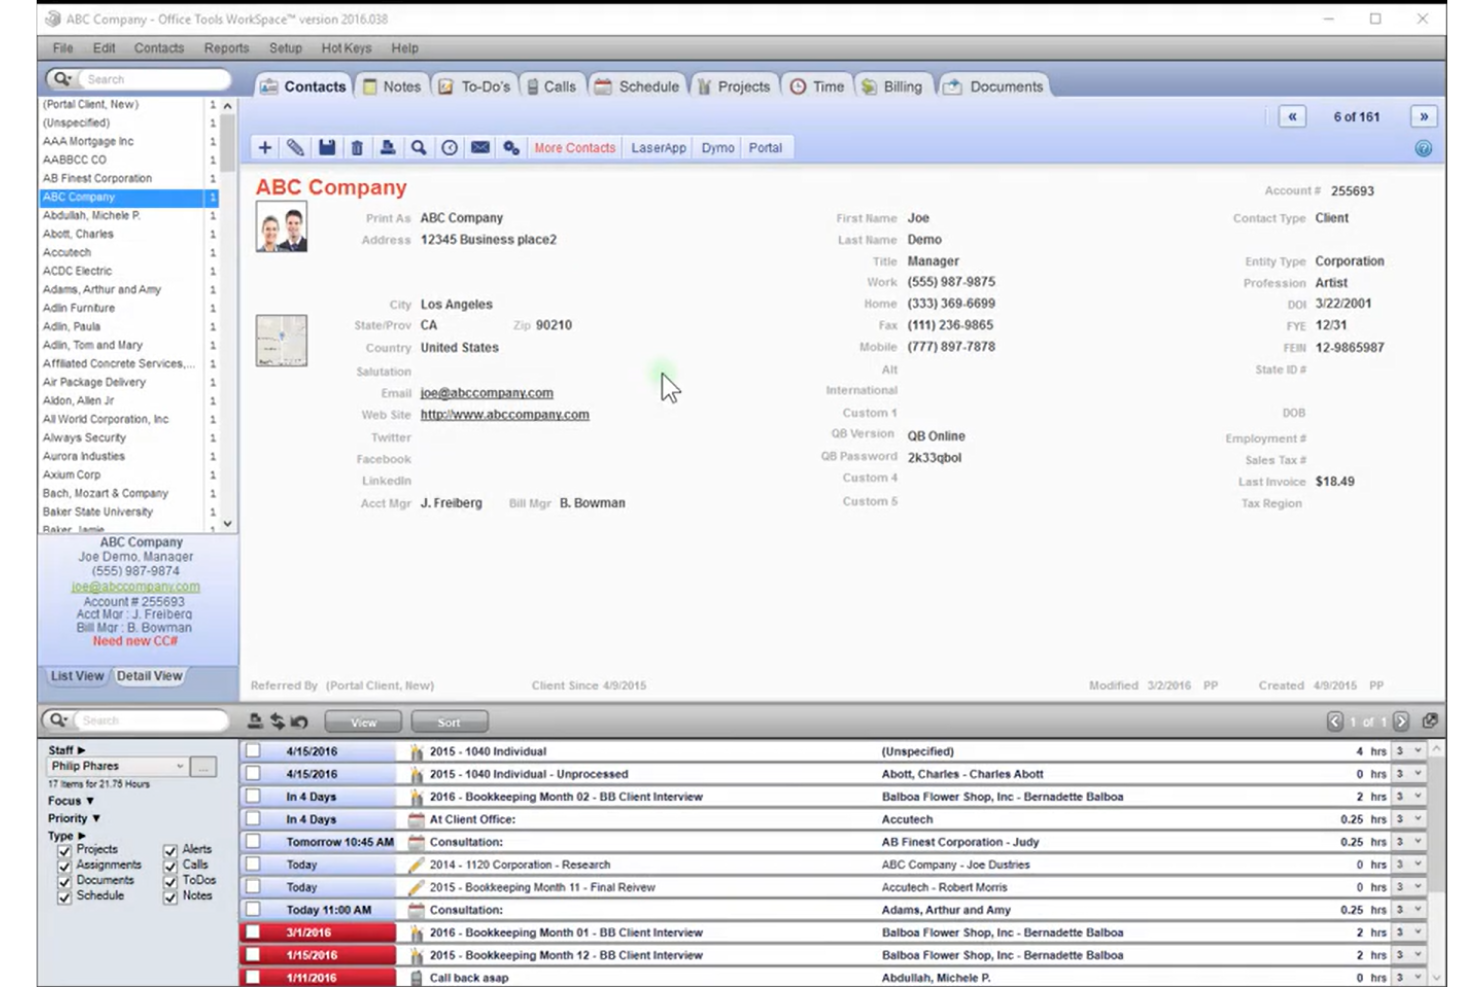Click the stamp icon in lower task toolbar

coord(255,721)
